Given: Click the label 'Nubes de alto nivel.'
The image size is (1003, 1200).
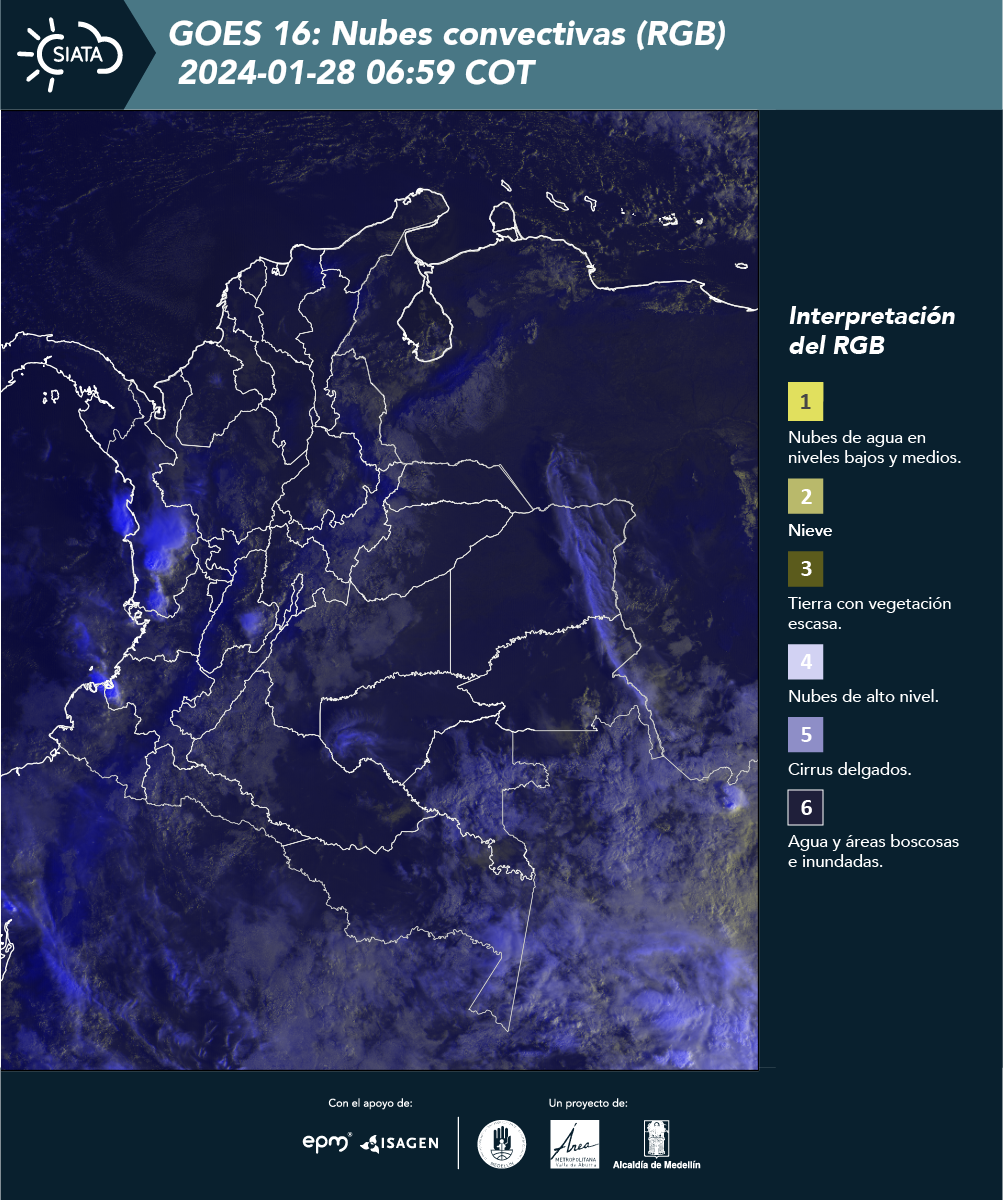Looking at the screenshot, I should click(863, 696).
